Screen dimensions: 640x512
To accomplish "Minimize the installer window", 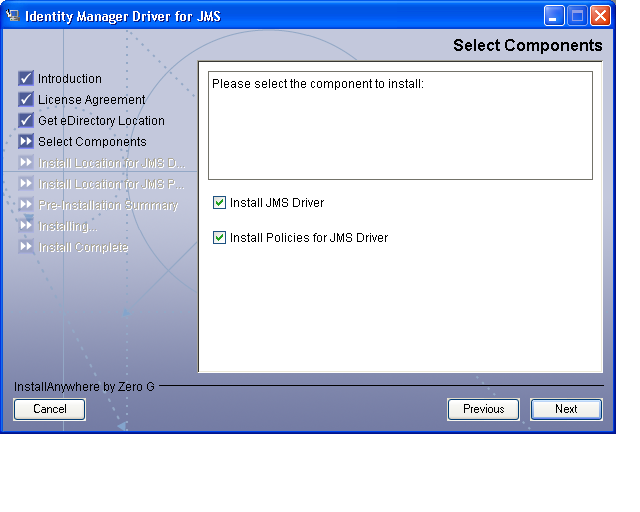I will [554, 16].
